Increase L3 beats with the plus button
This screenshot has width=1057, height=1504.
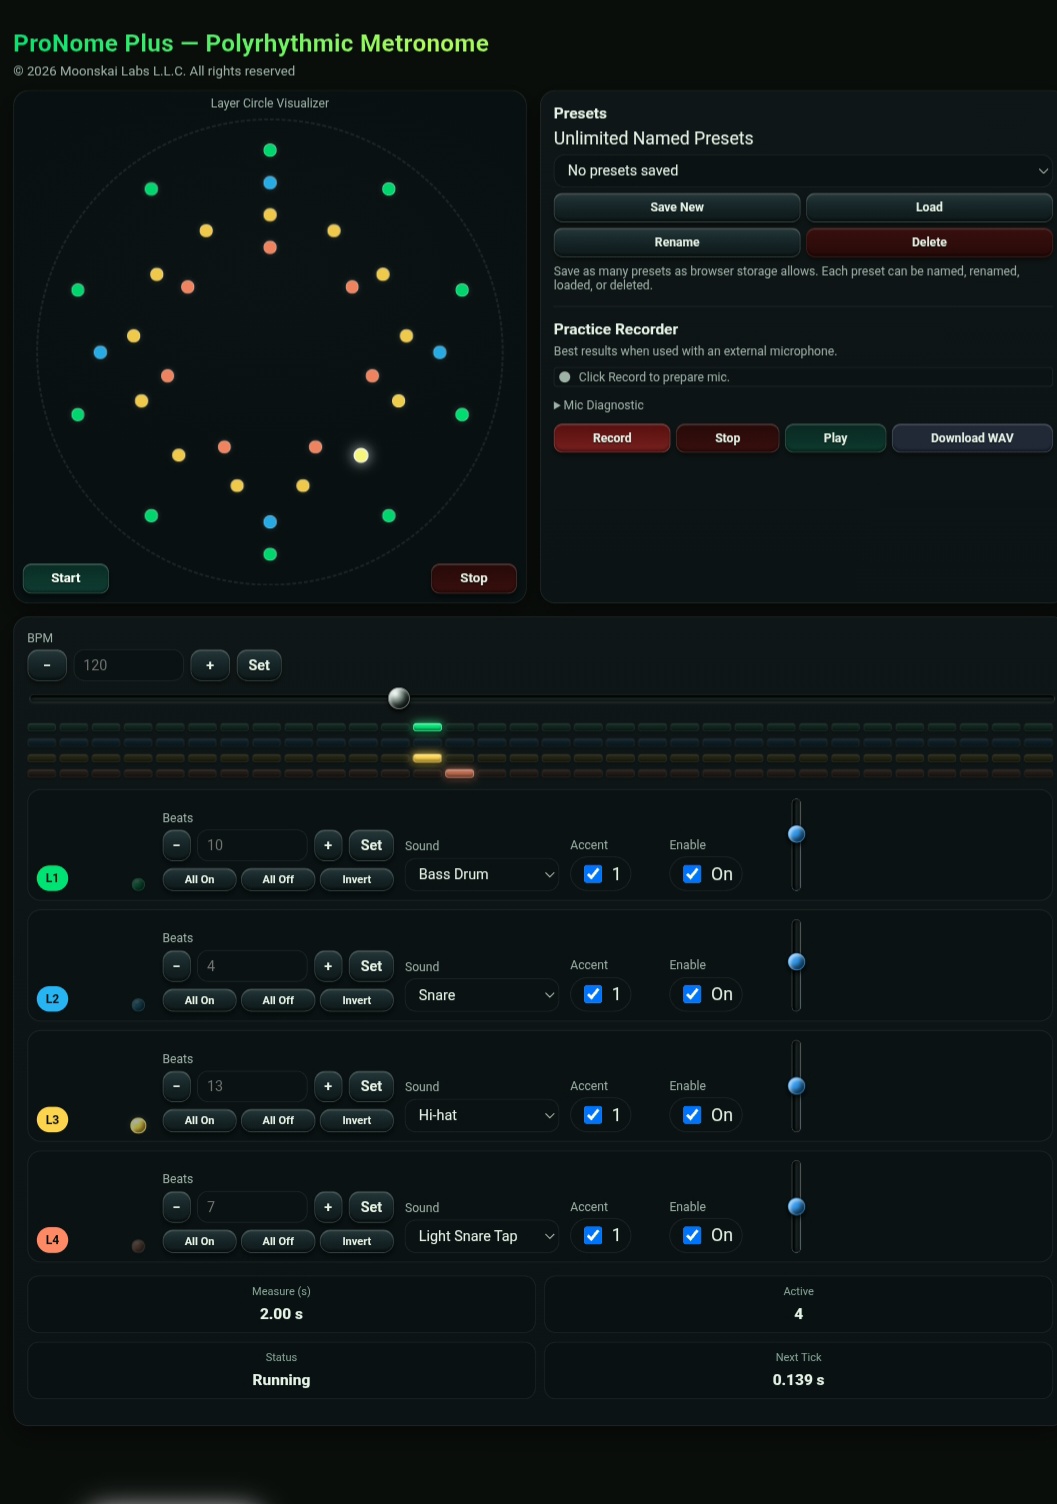click(328, 1086)
